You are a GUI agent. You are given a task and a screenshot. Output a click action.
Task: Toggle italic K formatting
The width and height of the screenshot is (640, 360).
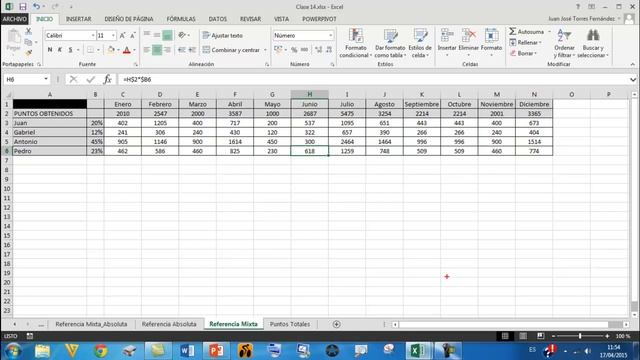point(60,50)
